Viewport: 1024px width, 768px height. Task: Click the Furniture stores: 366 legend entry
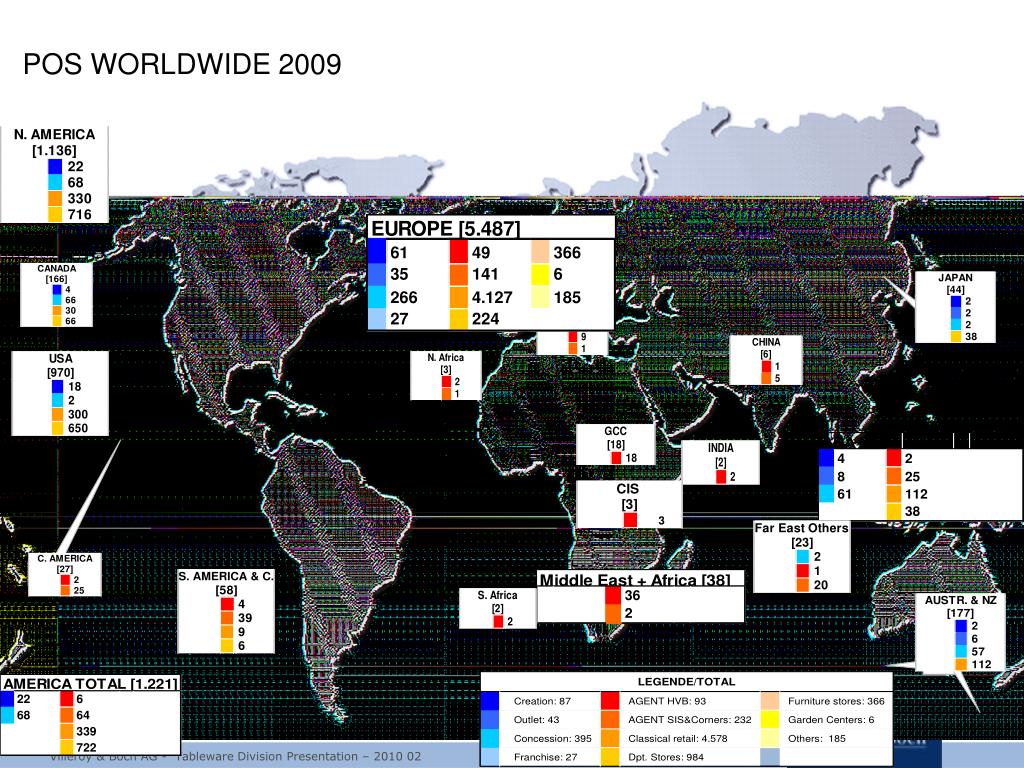[x=836, y=701]
